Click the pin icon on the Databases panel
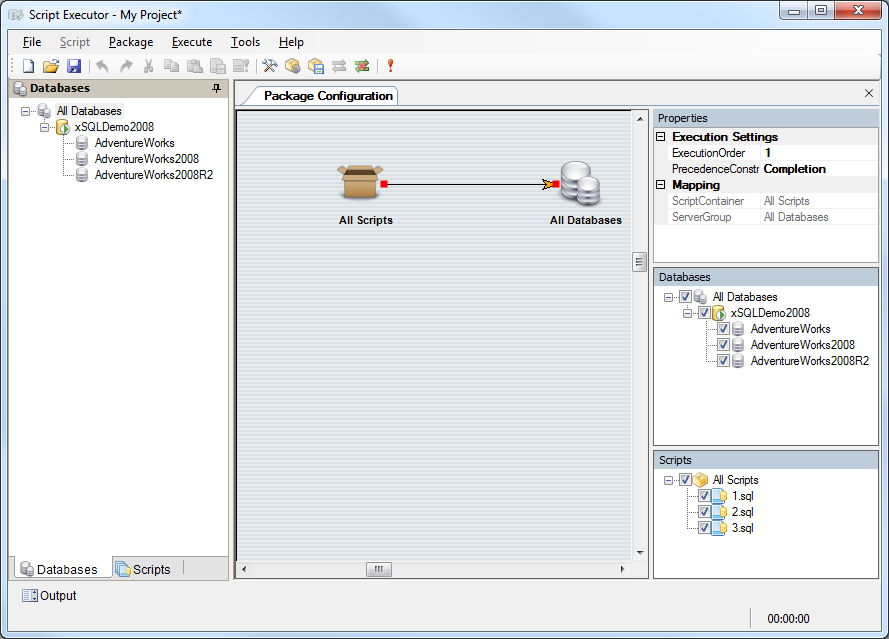Image resolution: width=889 pixels, height=639 pixels. (215, 88)
